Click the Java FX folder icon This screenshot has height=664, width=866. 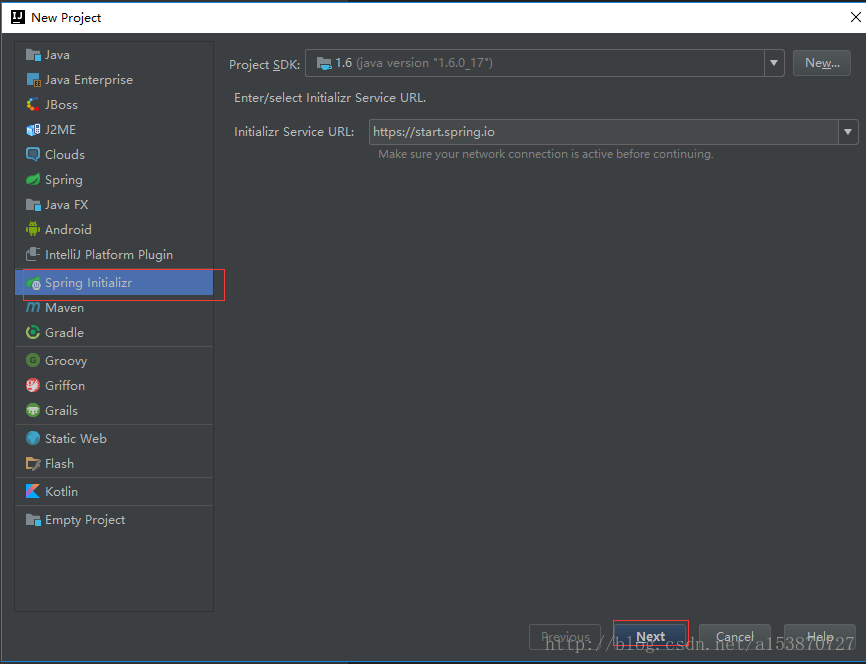(33, 204)
